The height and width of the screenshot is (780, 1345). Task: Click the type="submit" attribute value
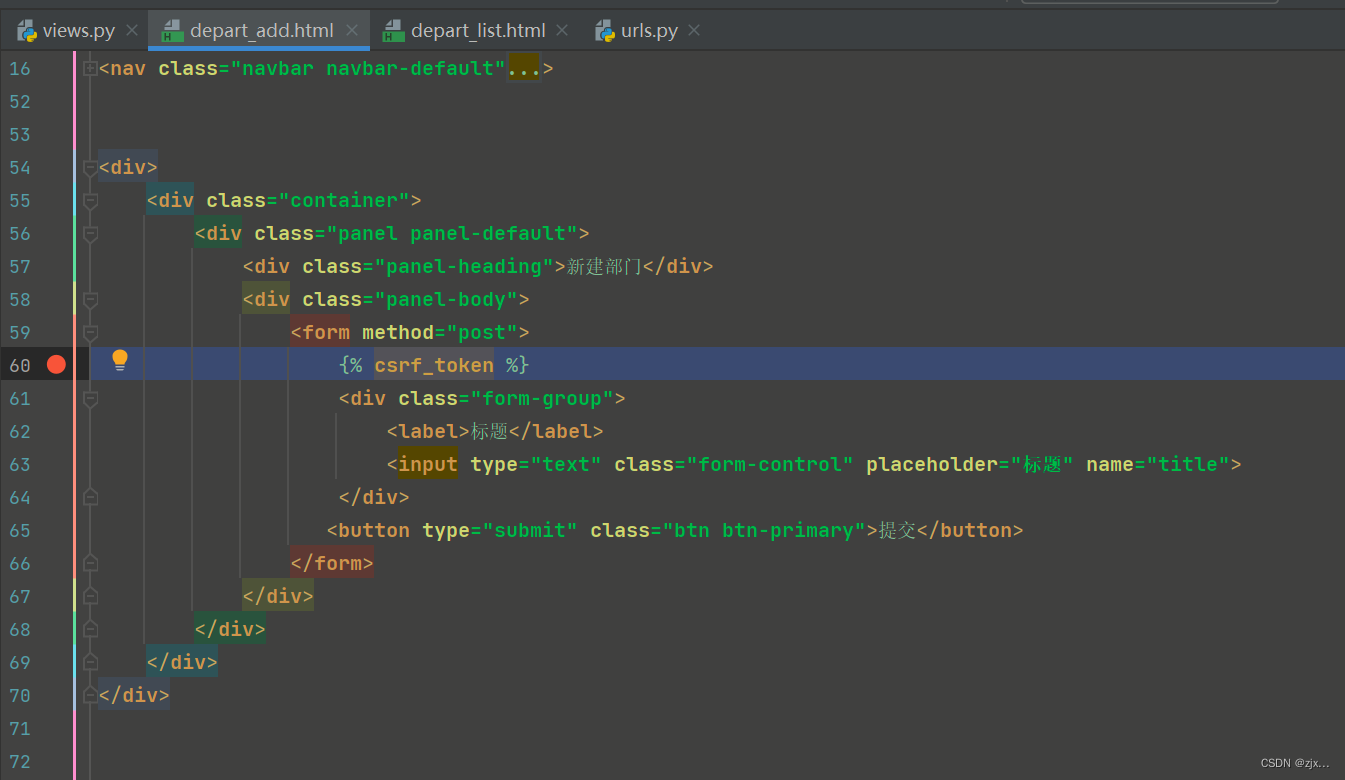point(530,530)
